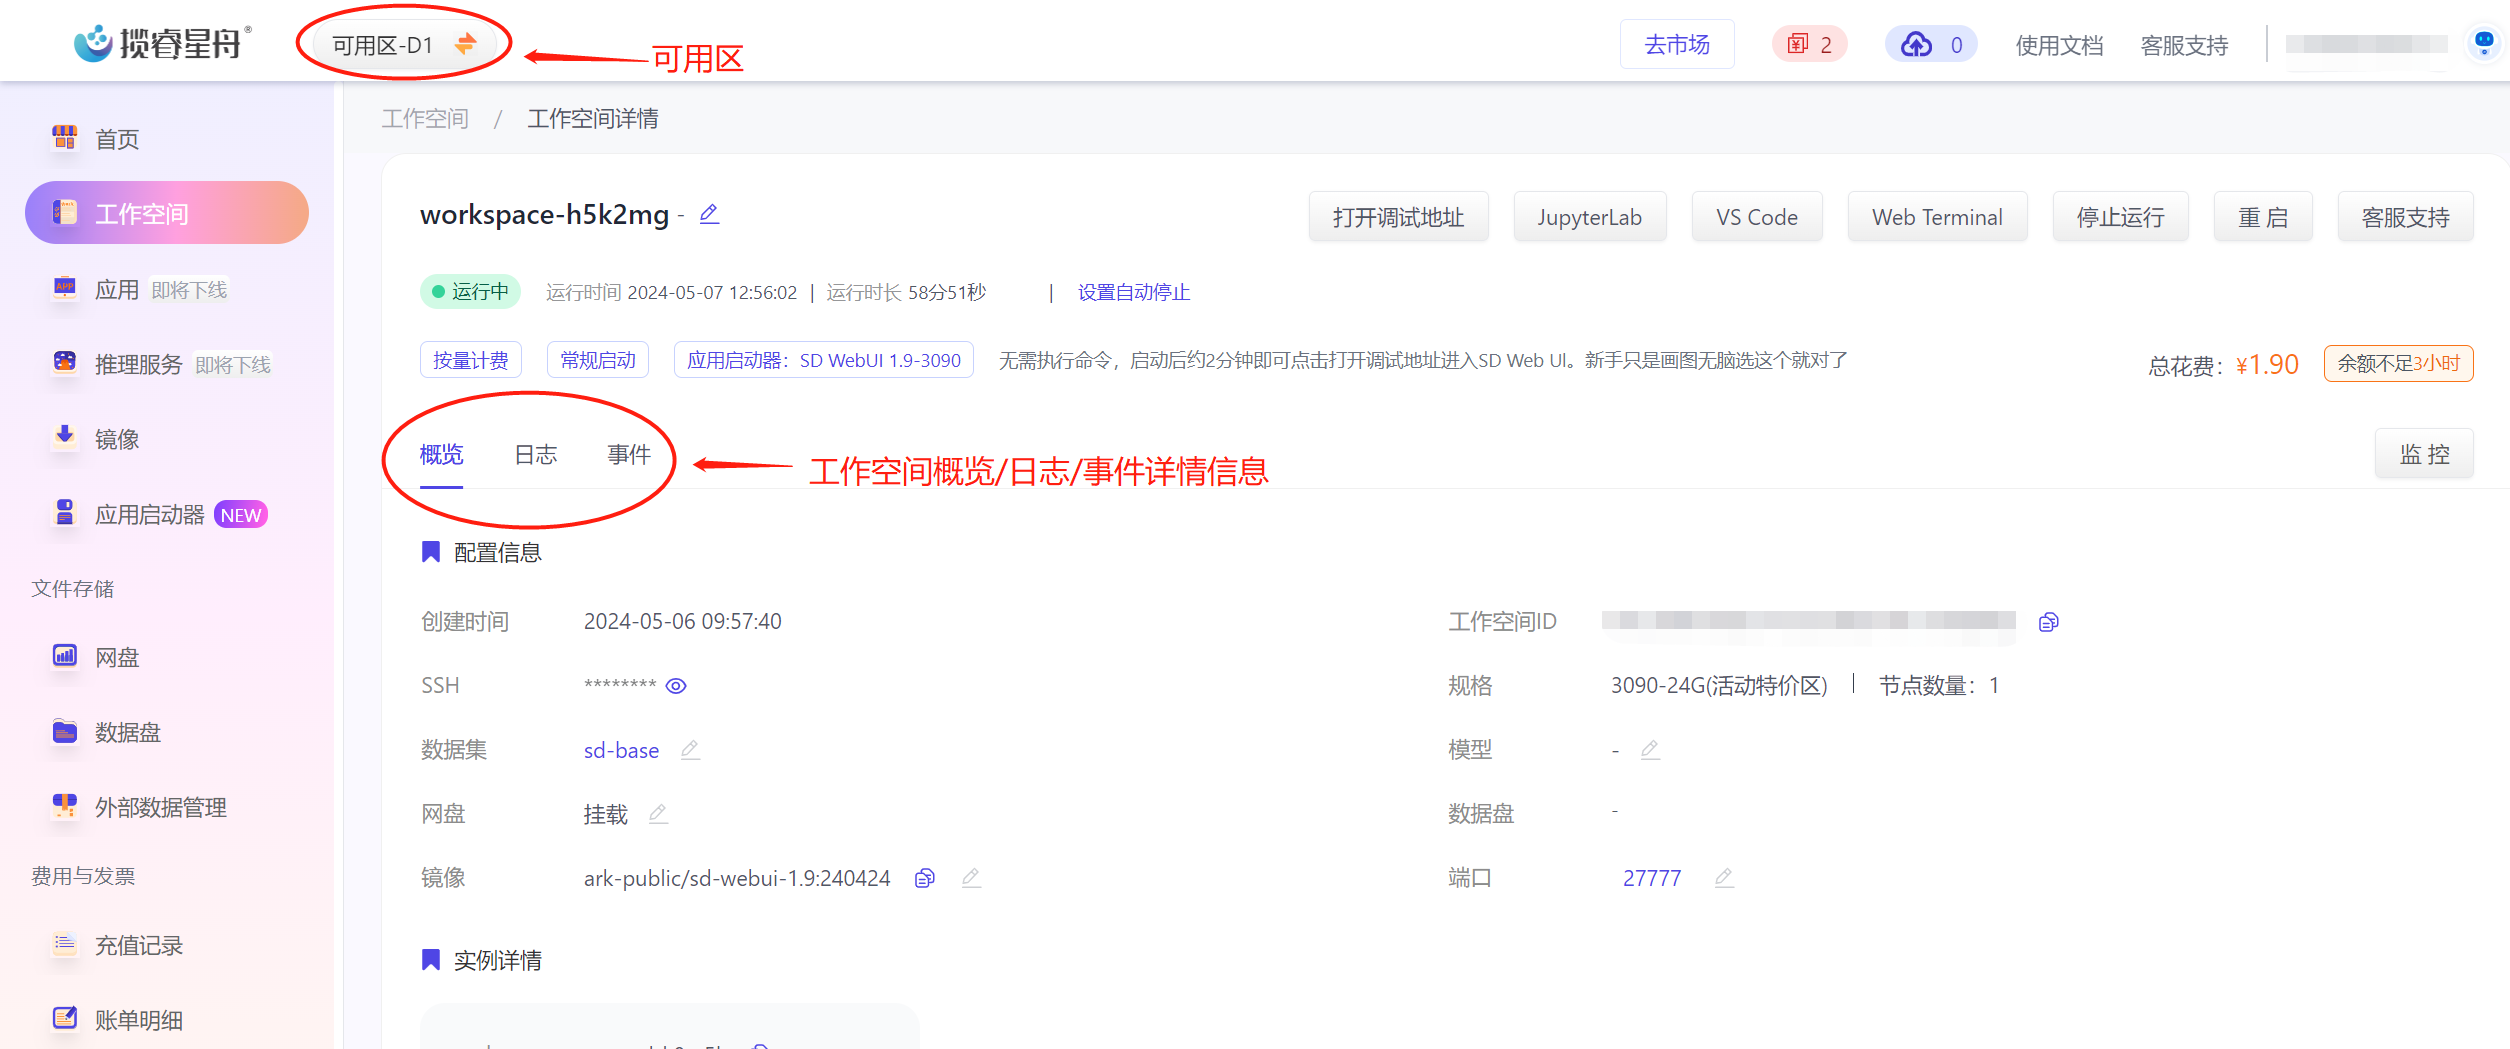
Task: Open sd-base dataset link
Action: point(621,750)
